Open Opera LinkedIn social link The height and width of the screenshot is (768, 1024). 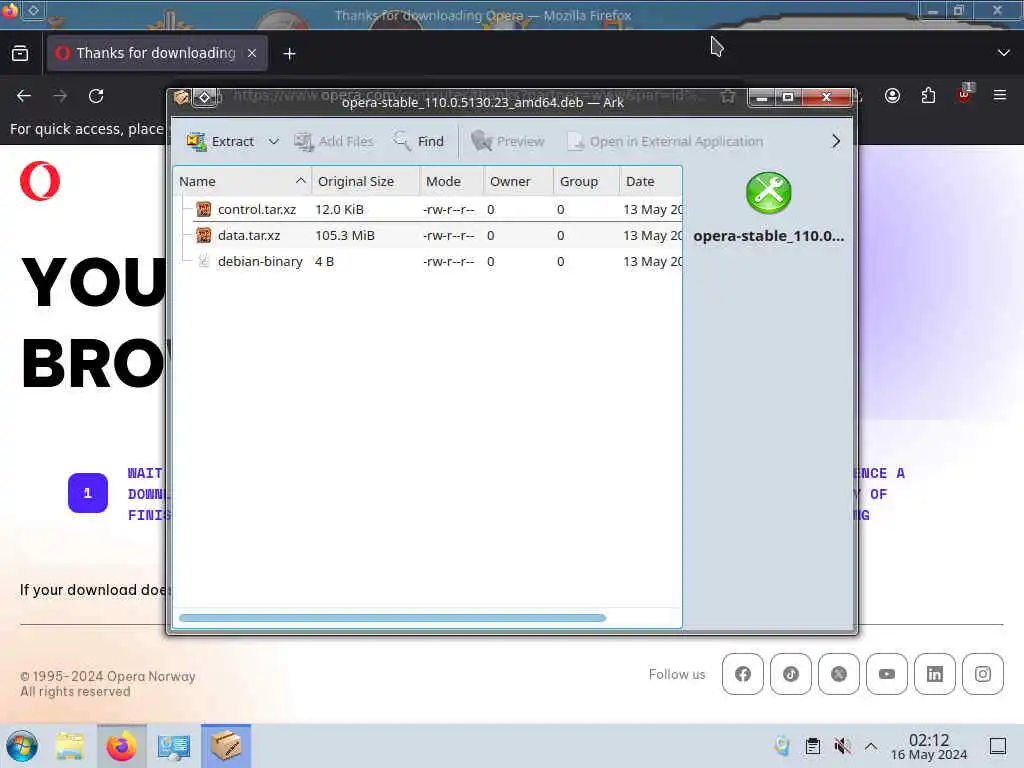click(x=935, y=674)
